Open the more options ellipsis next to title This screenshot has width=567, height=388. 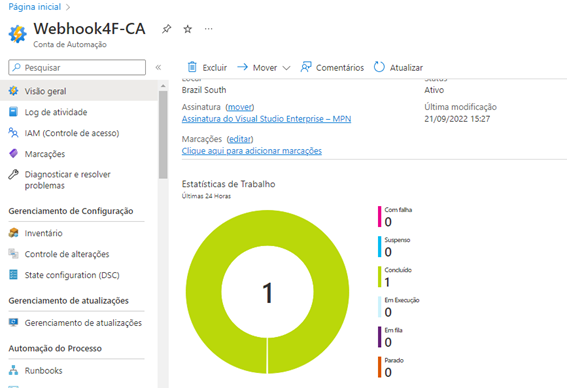pyautogui.click(x=209, y=29)
